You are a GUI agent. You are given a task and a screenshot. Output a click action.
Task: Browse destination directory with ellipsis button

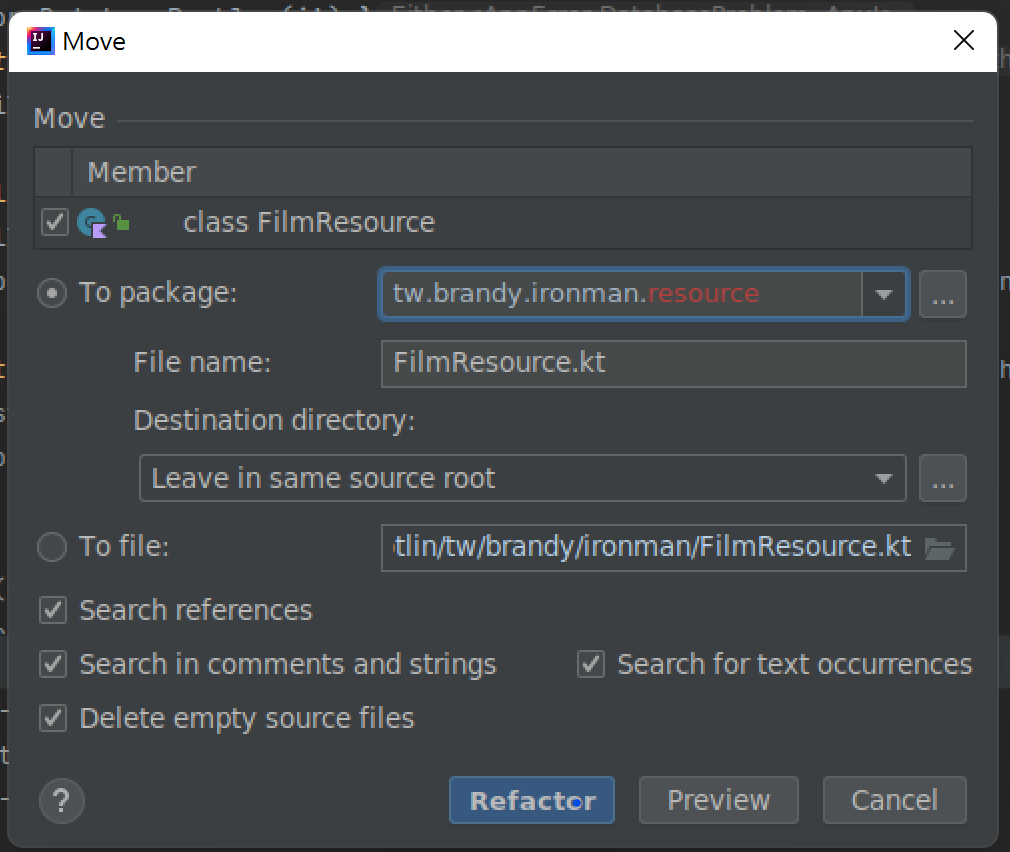coord(942,478)
